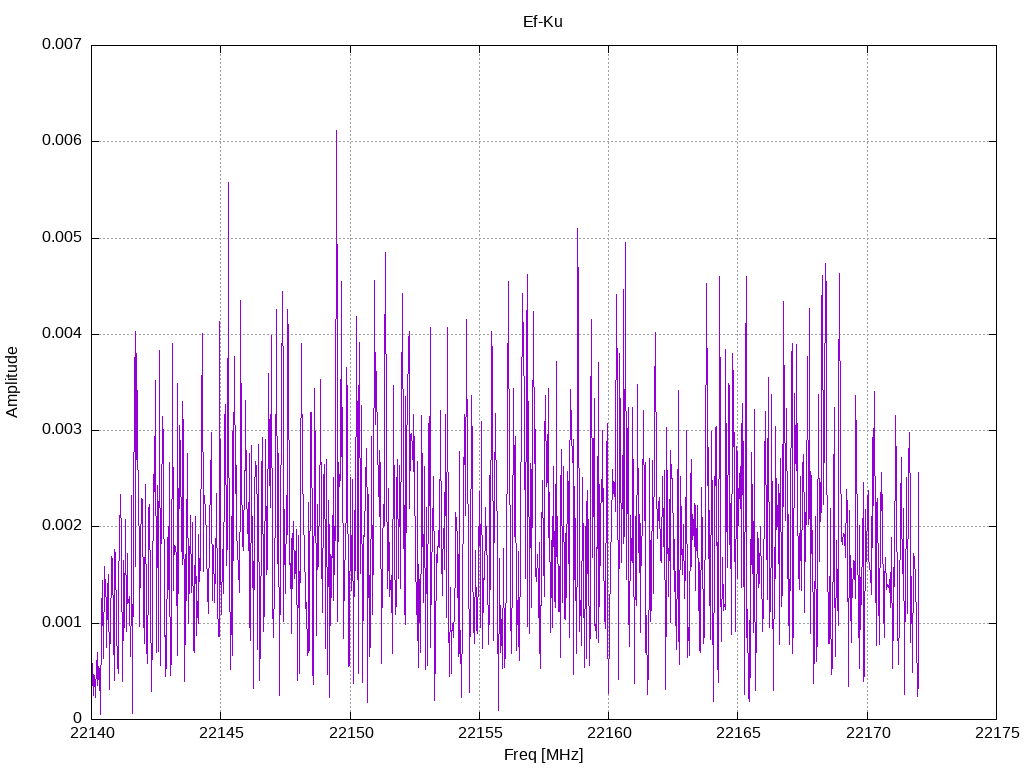Click the plot title Ef-Ku

543,22
